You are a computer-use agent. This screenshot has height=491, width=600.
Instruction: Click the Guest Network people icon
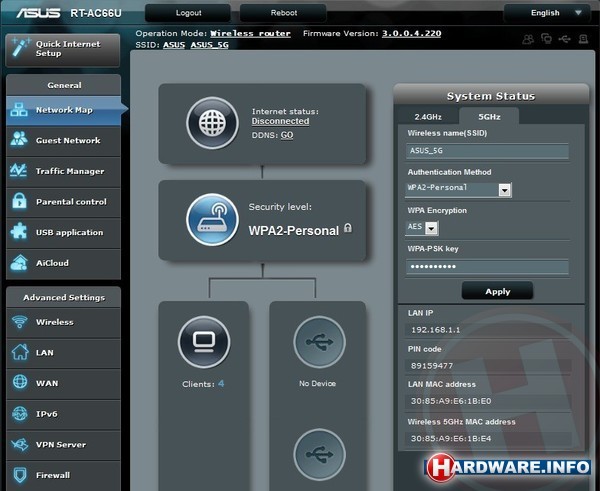click(x=19, y=139)
